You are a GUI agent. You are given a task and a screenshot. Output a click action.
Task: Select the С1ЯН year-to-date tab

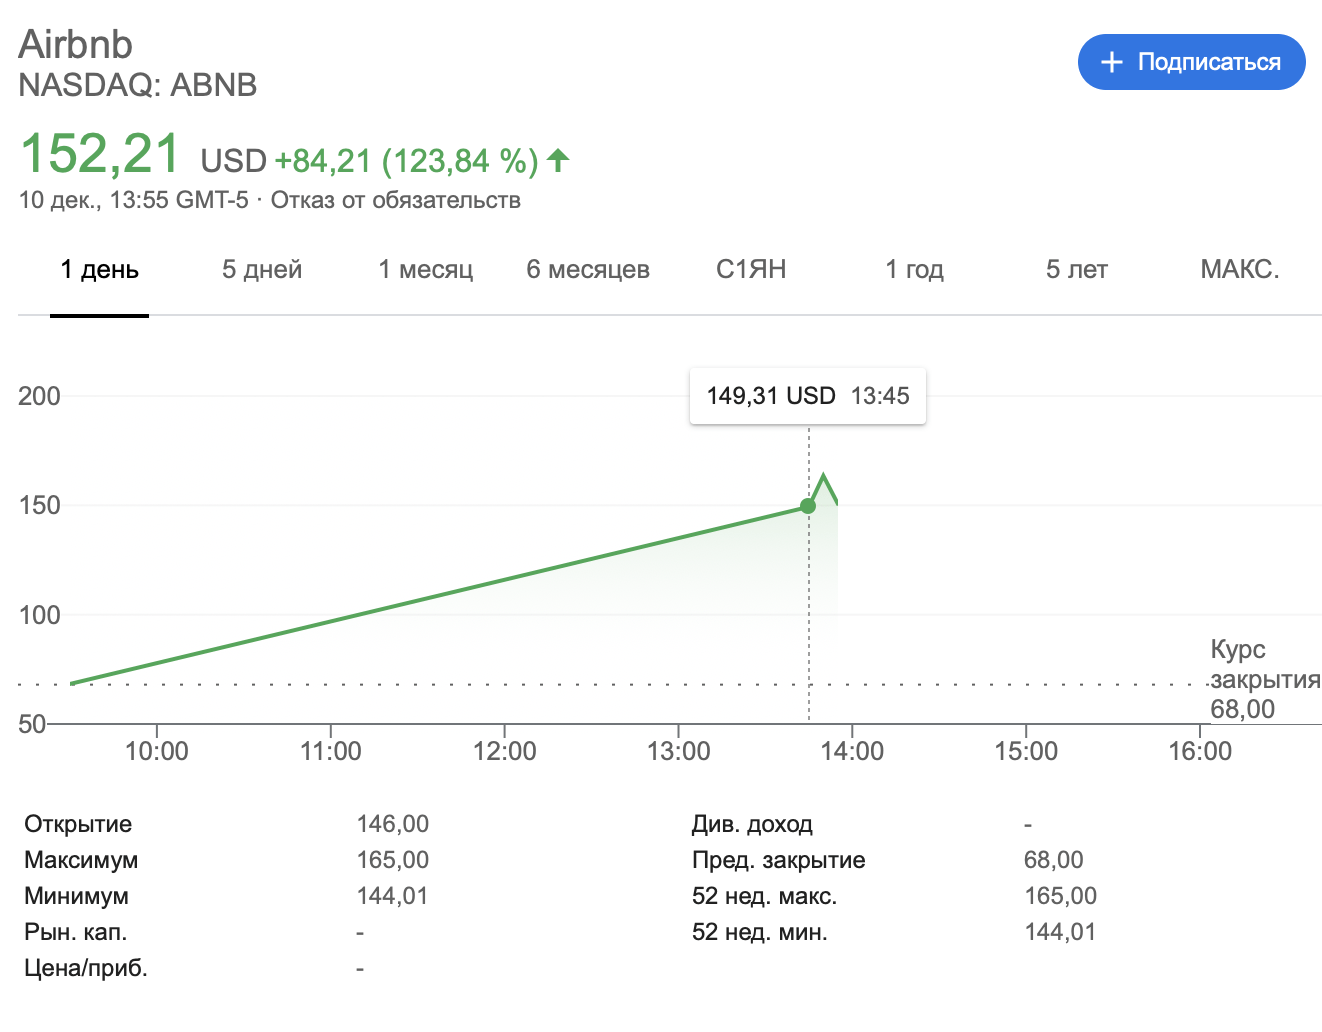click(751, 269)
